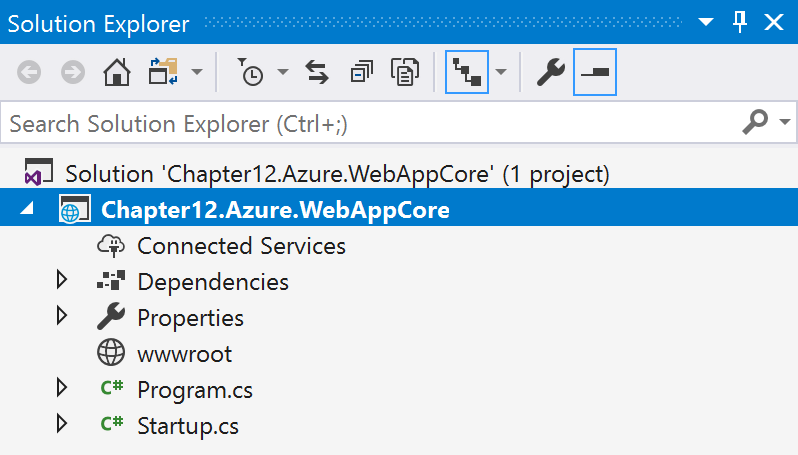Click the Switch Views toolbar icon
Image resolution: width=798 pixels, height=455 pixels.
point(162,73)
